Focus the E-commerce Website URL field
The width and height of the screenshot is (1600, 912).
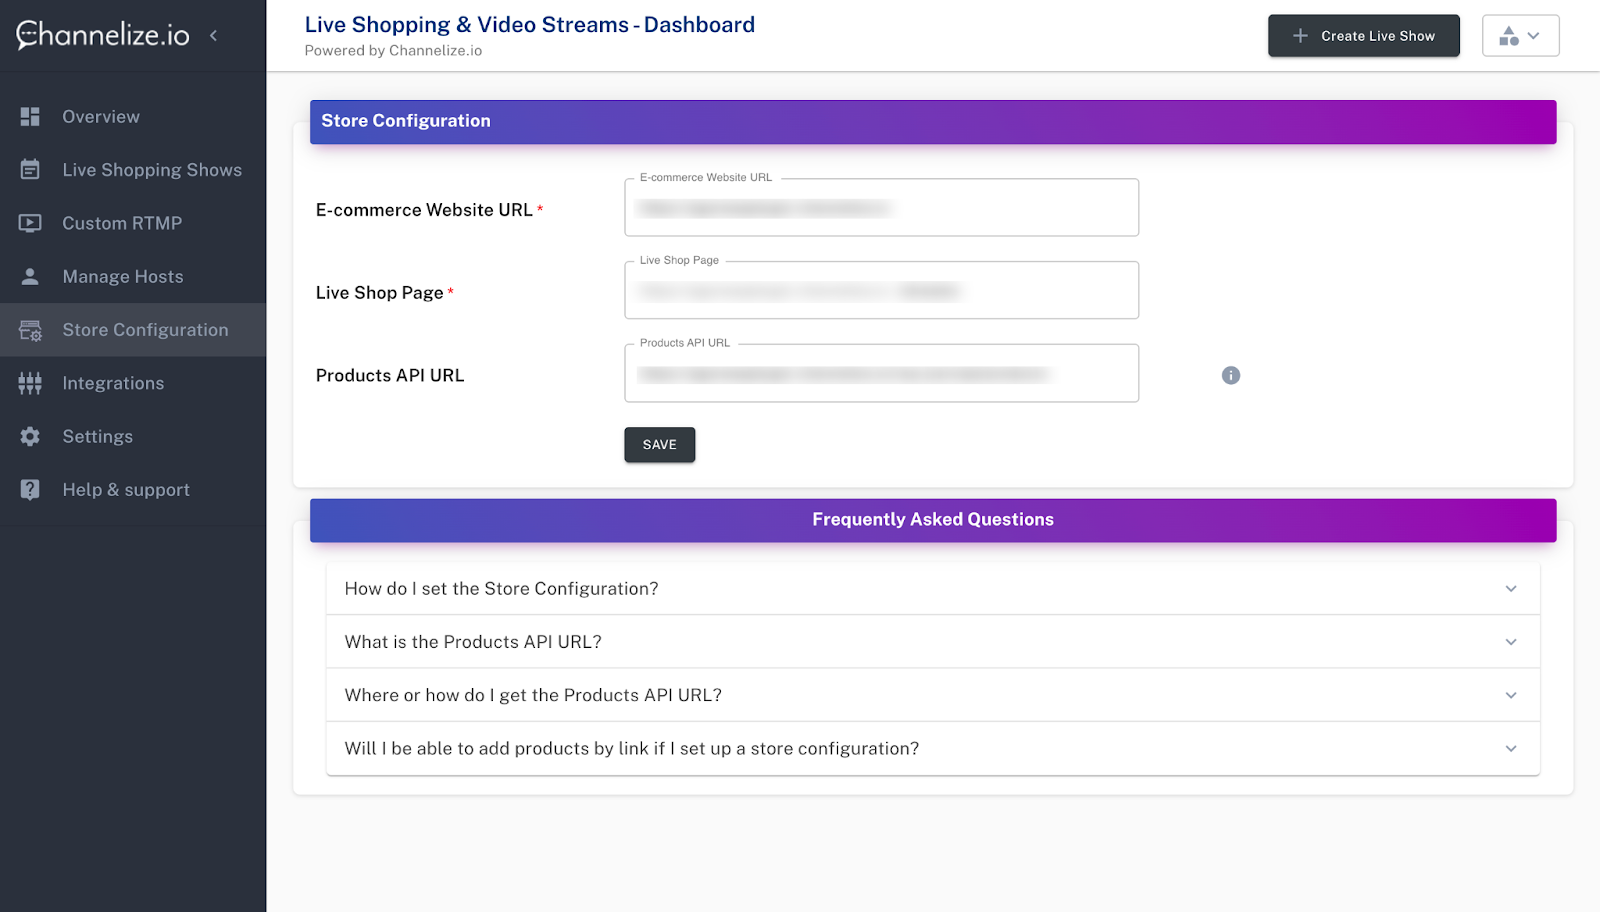(x=881, y=208)
